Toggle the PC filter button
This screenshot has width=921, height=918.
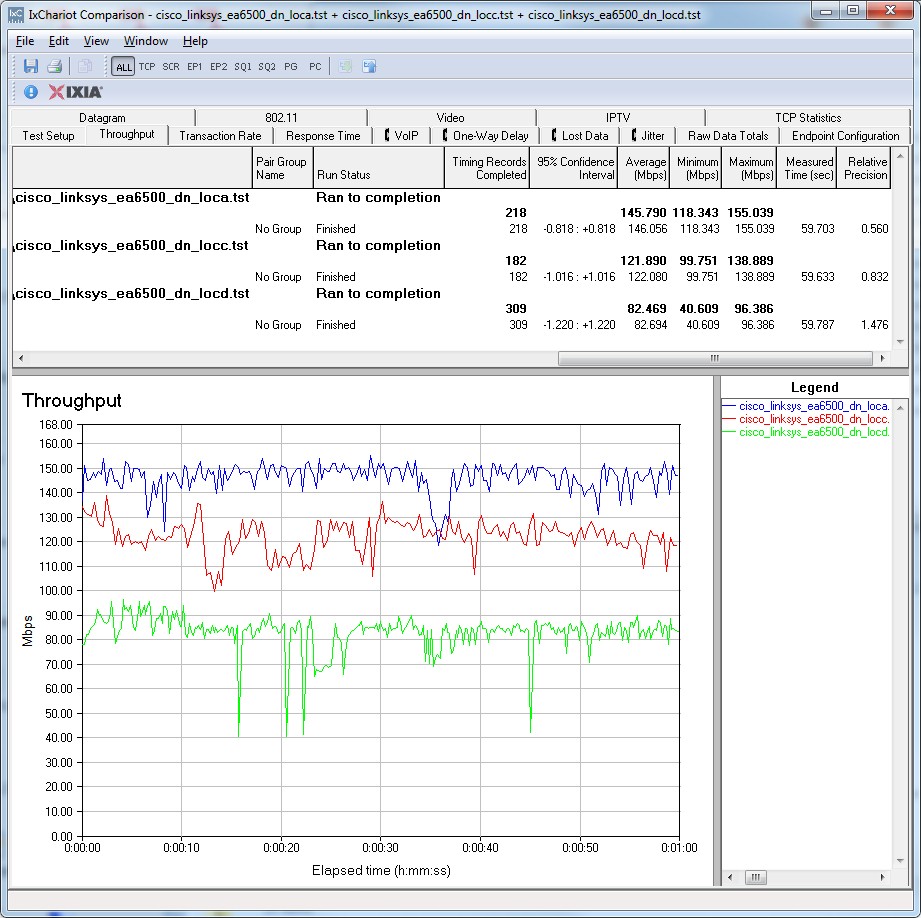315,67
